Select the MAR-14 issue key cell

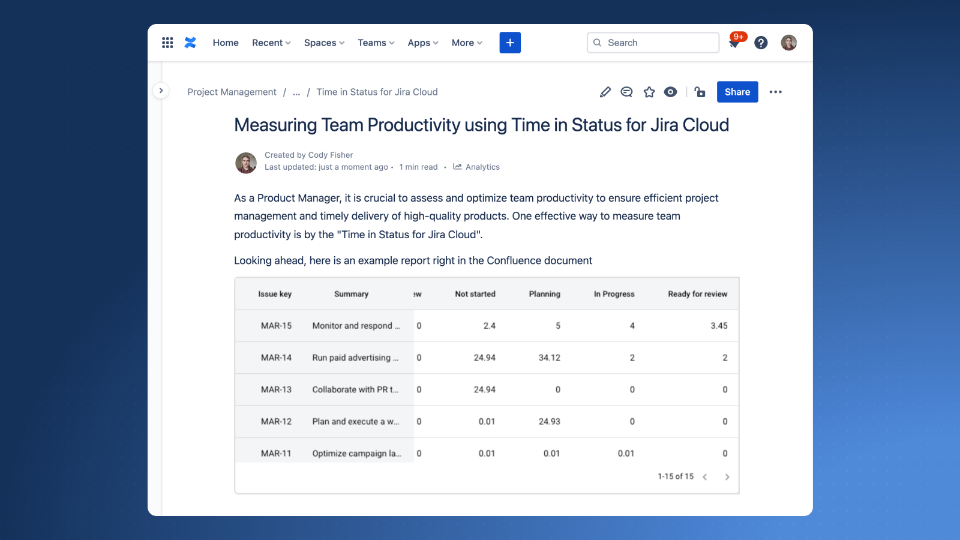pos(276,358)
